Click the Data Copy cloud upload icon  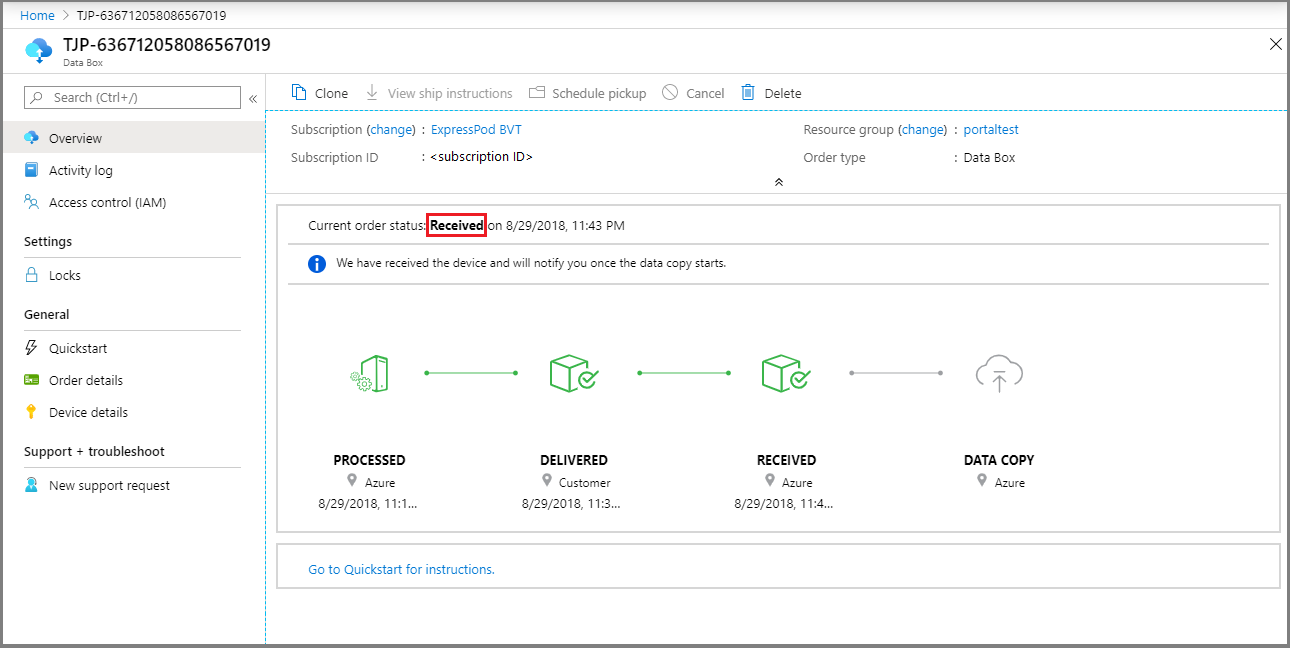click(x=999, y=374)
